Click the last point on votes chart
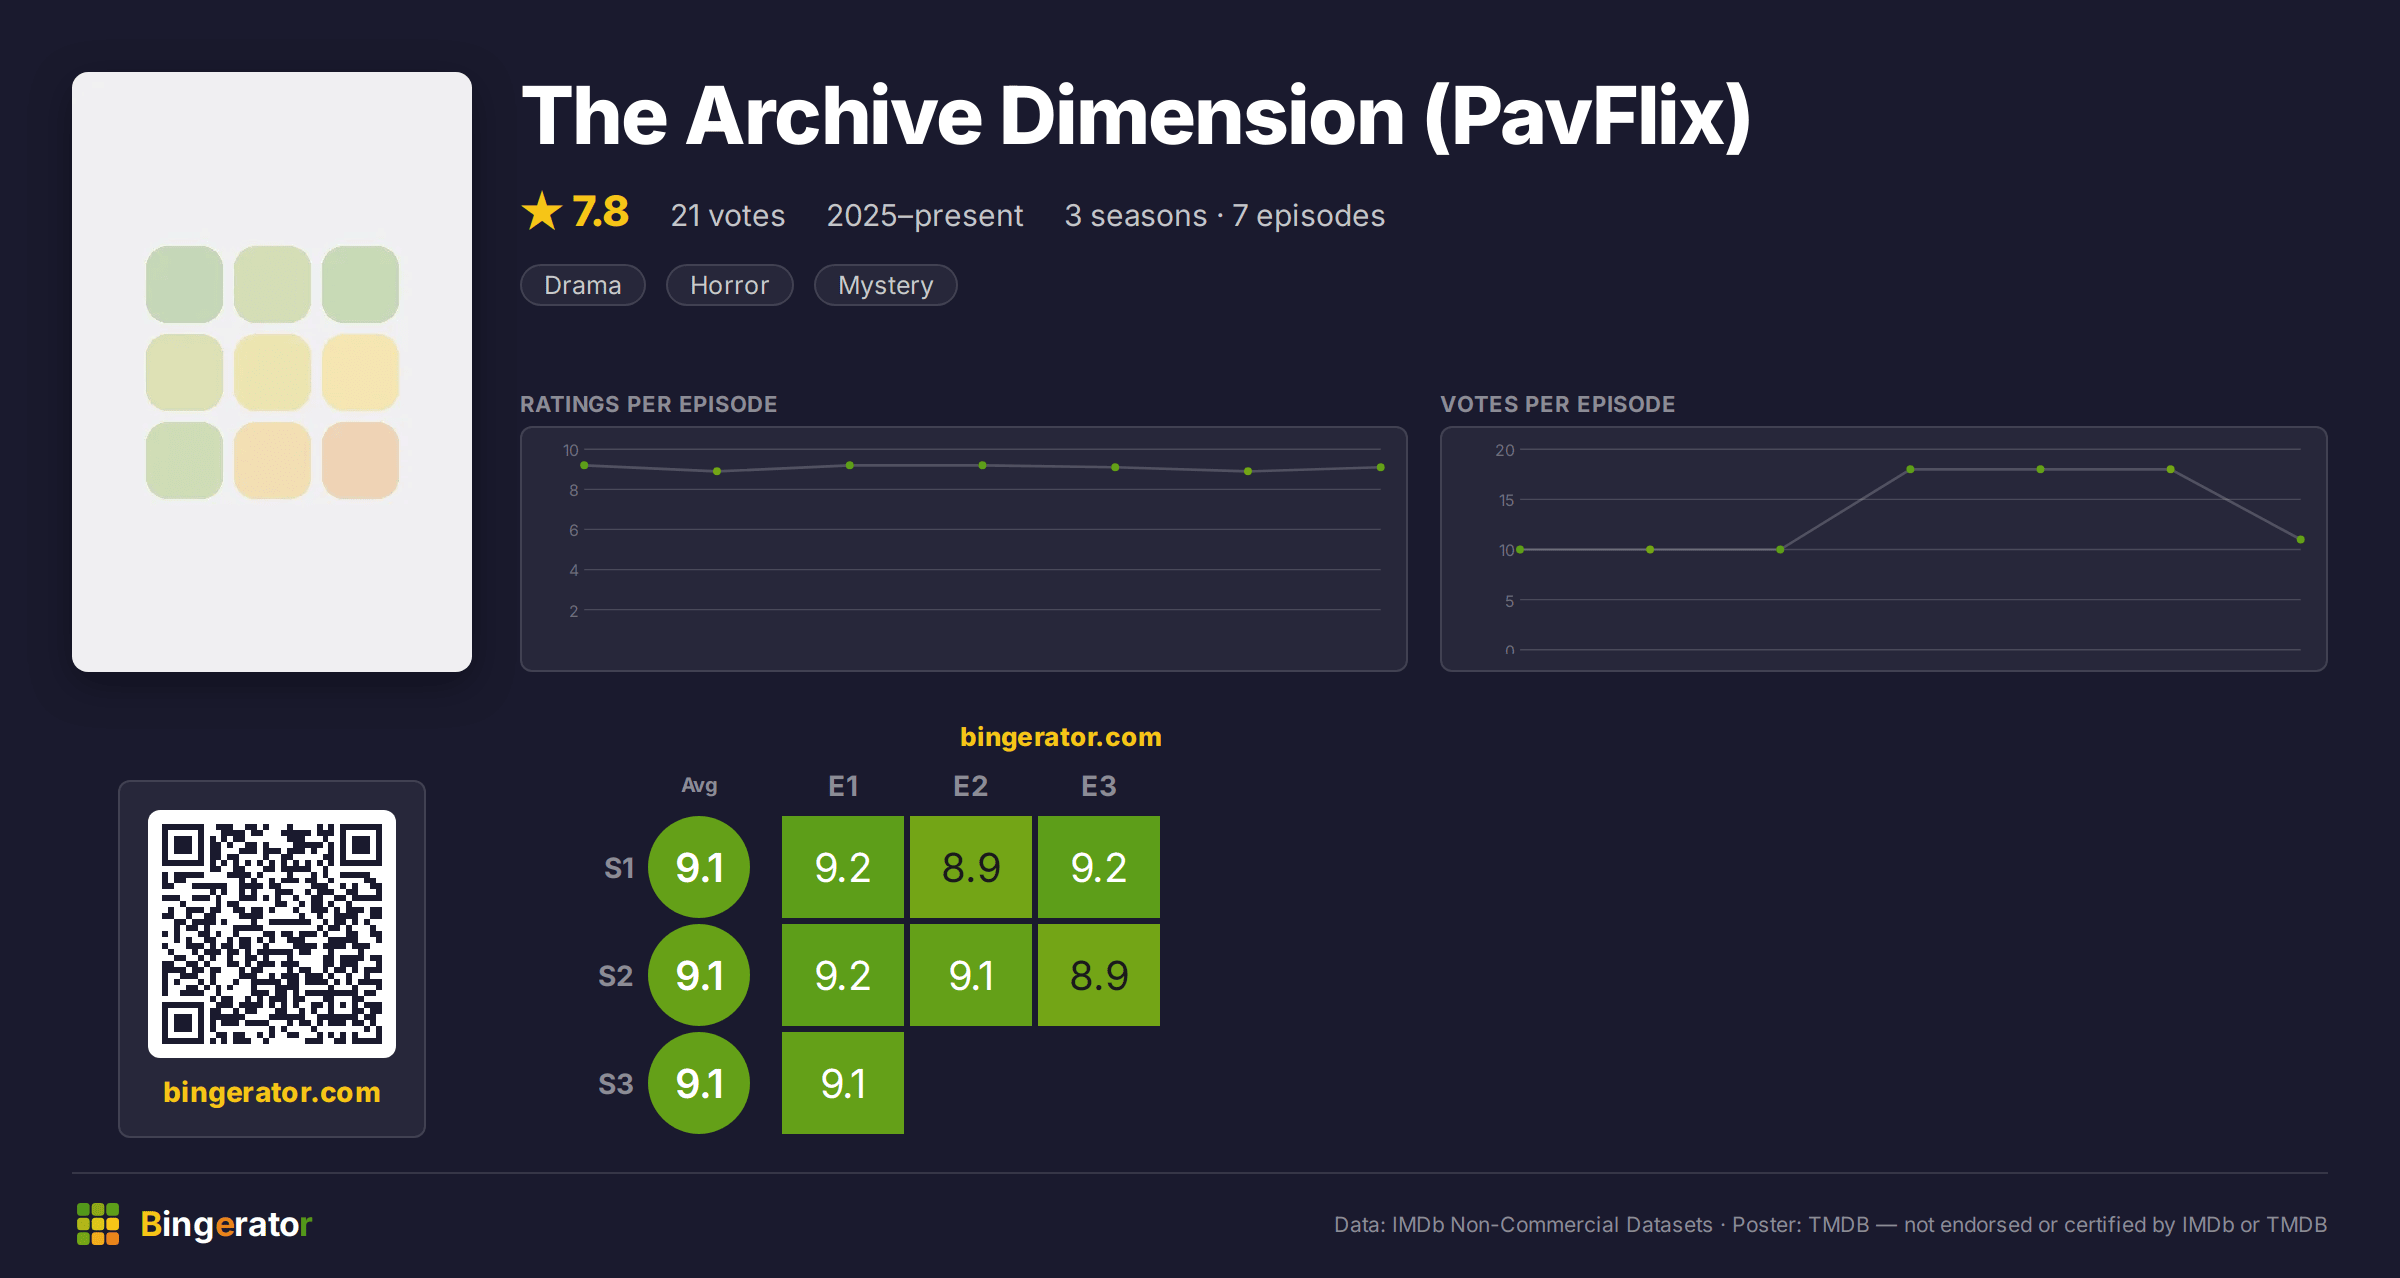Screen dimensions: 2400x1278 [2301, 539]
